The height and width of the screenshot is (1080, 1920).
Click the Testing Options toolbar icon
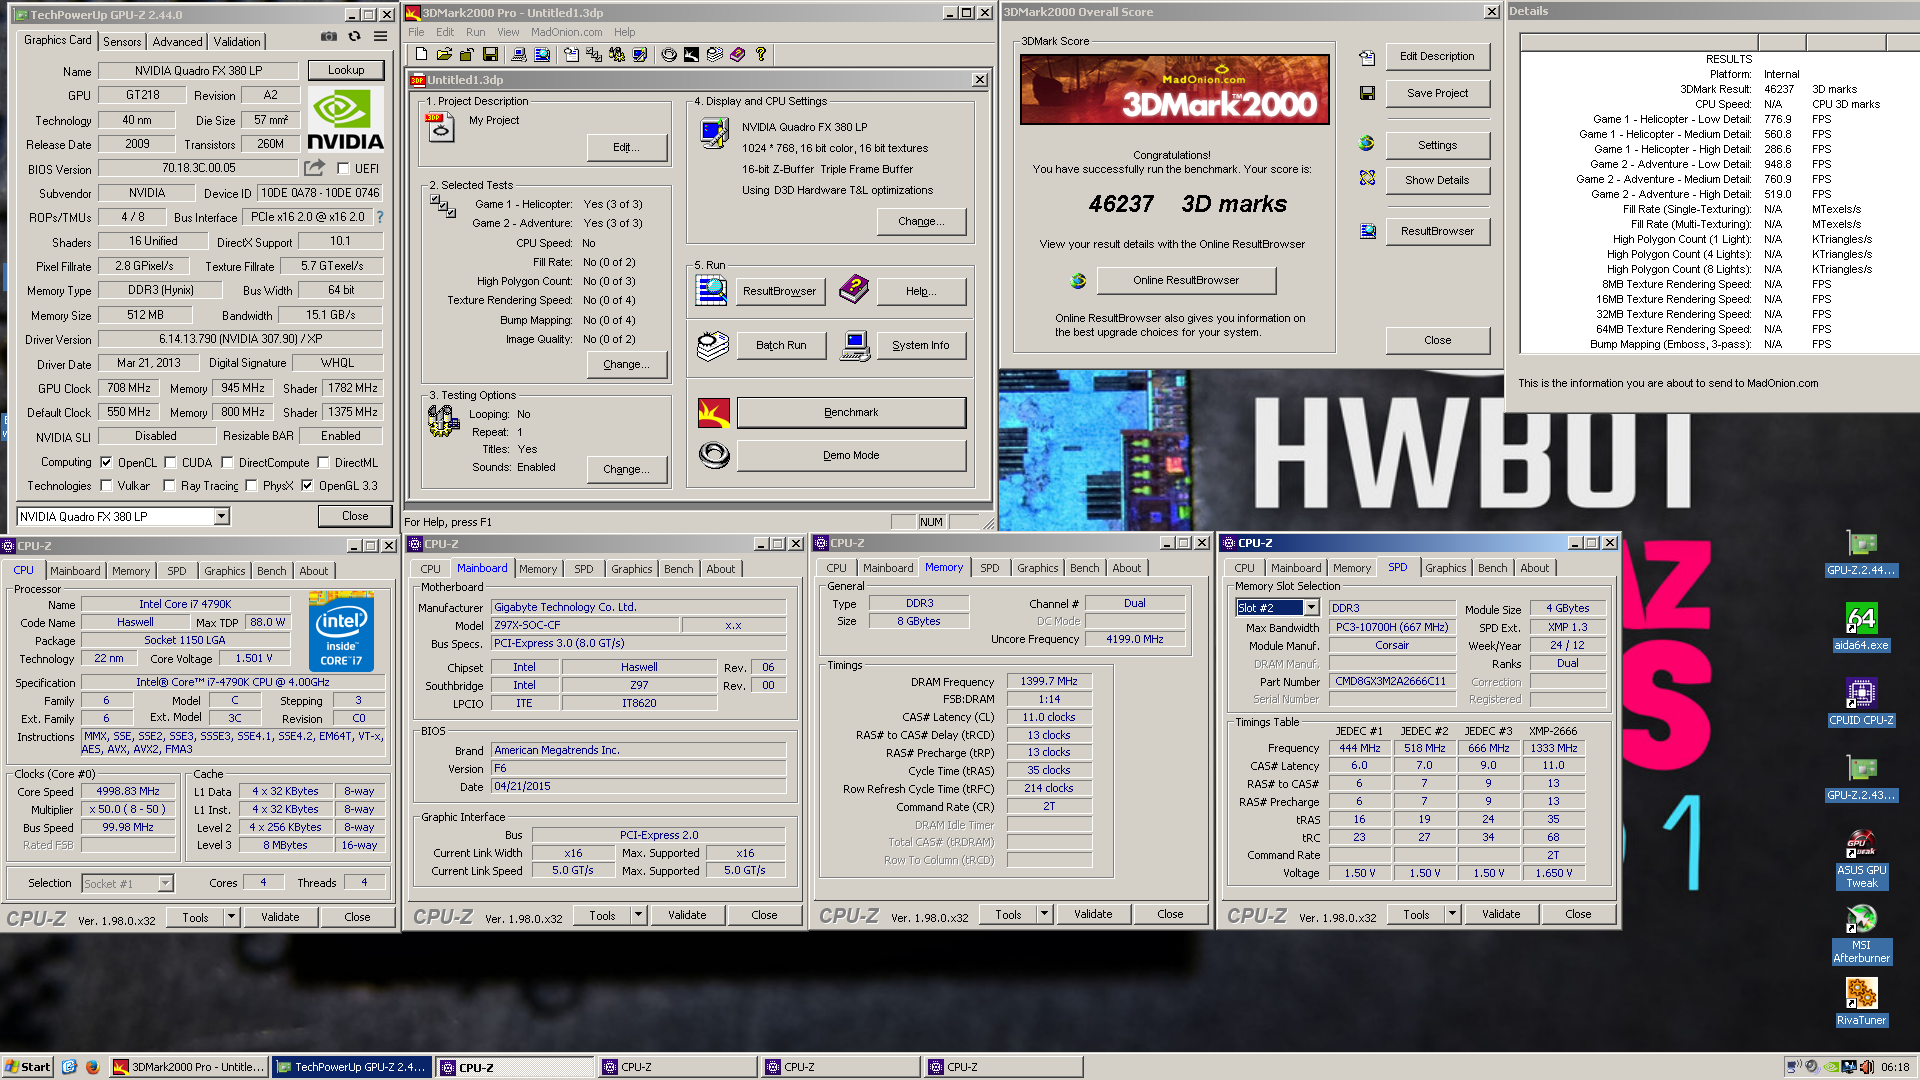click(x=617, y=54)
